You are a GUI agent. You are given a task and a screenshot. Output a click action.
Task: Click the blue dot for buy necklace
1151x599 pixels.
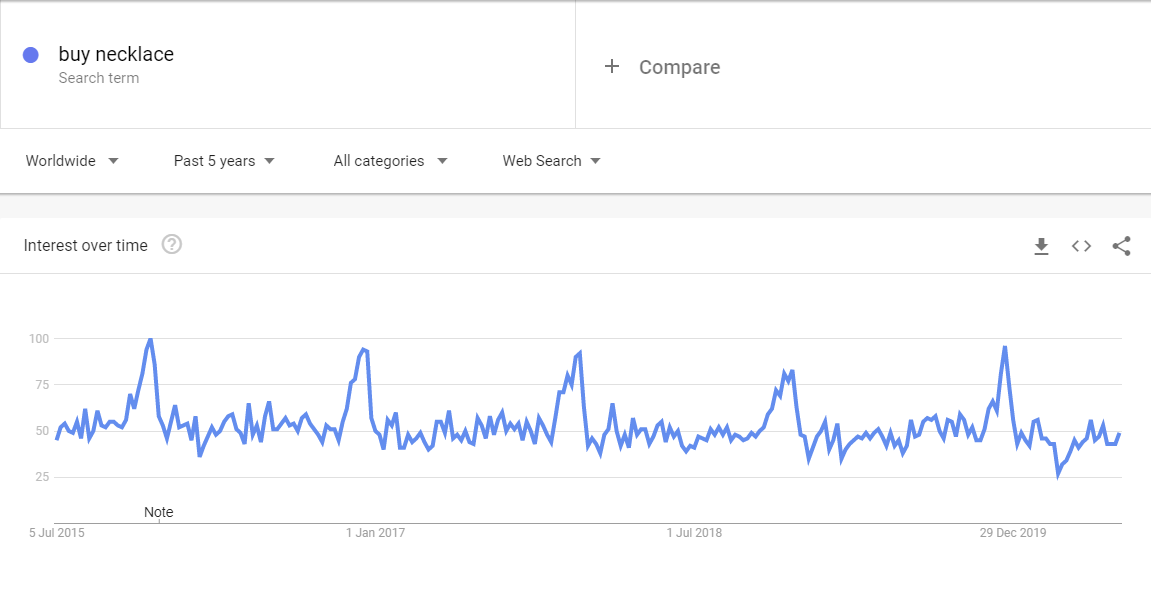tap(31, 55)
